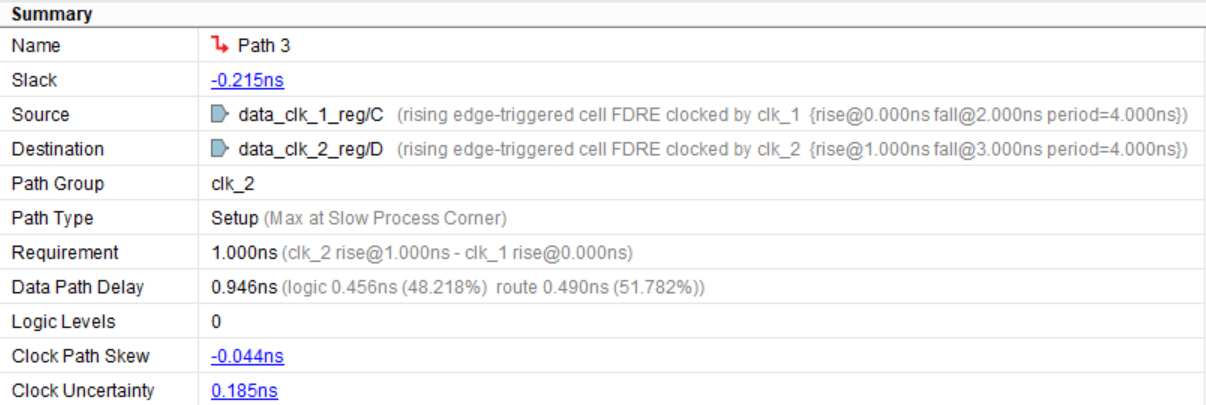This screenshot has height=405, width=1206.
Task: Select the Data Path Delay row label
Action: point(77,287)
